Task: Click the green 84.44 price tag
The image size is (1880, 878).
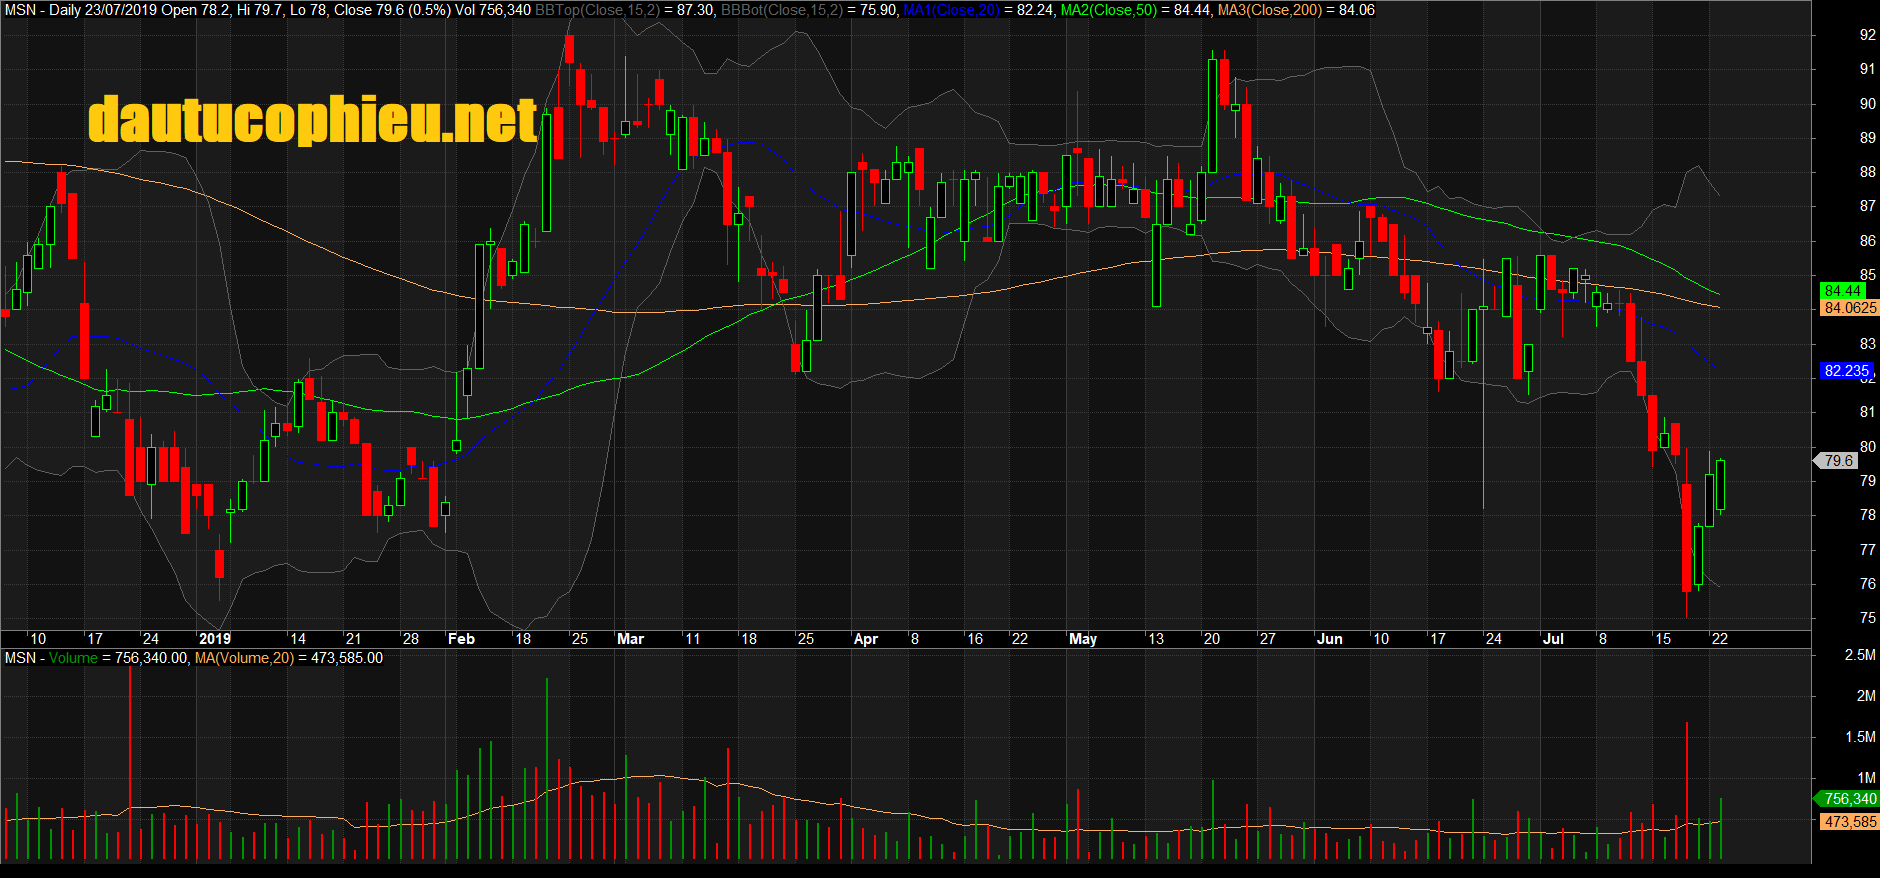Action: coord(1842,291)
